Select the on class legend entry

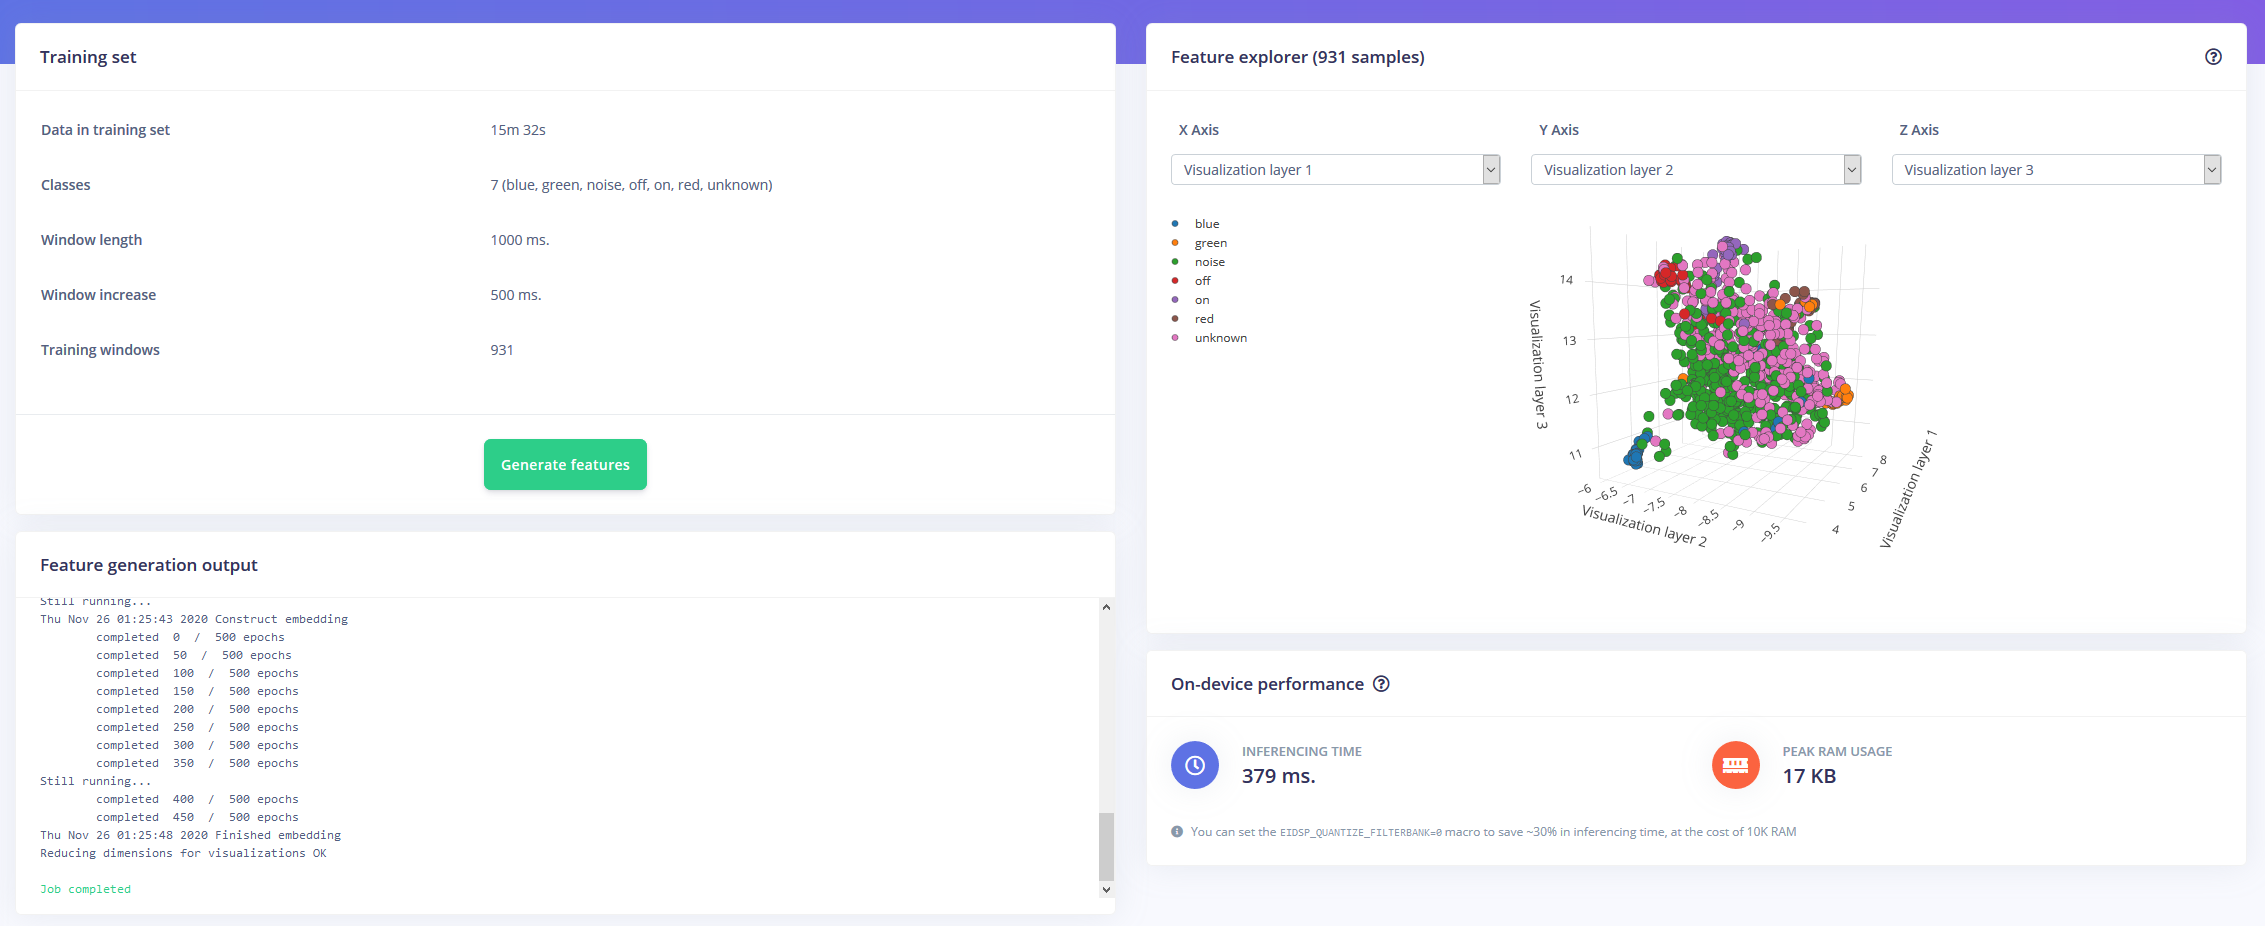pyautogui.click(x=1201, y=299)
